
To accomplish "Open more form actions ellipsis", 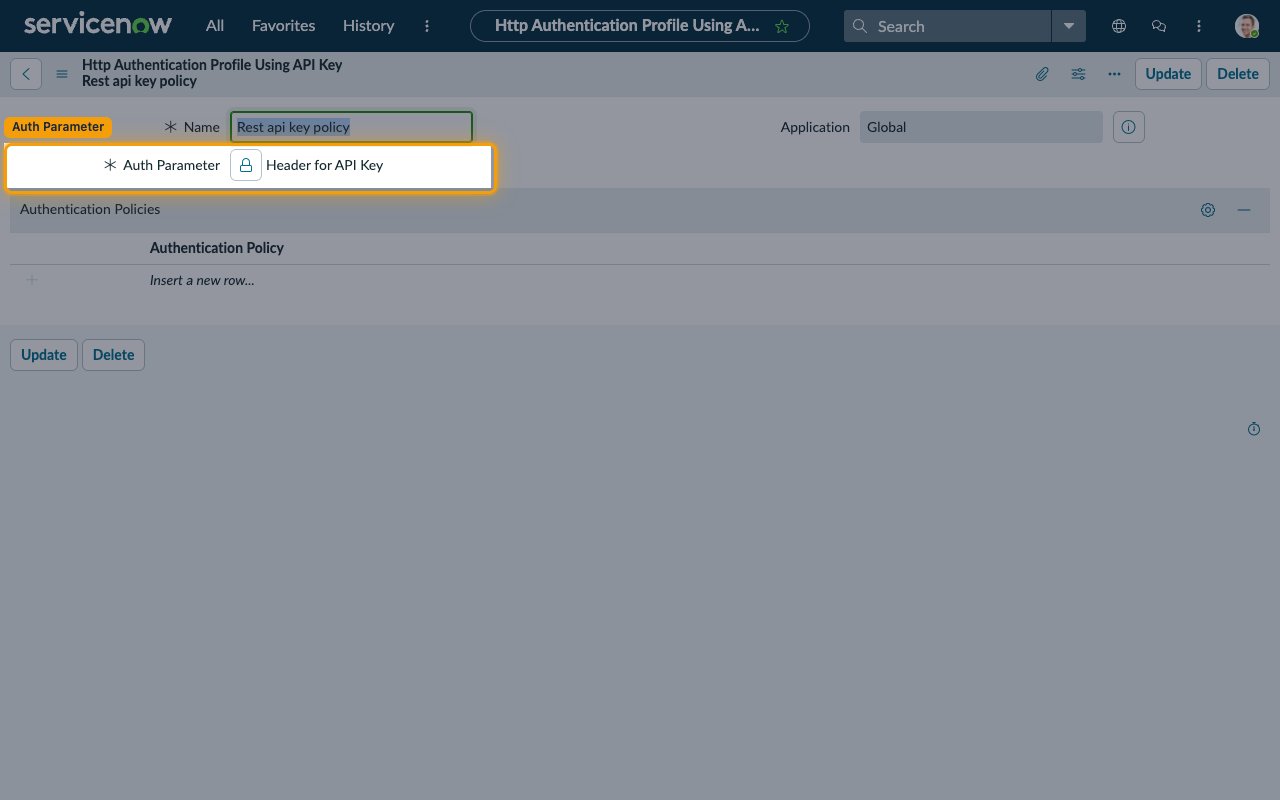I will pyautogui.click(x=1114, y=74).
